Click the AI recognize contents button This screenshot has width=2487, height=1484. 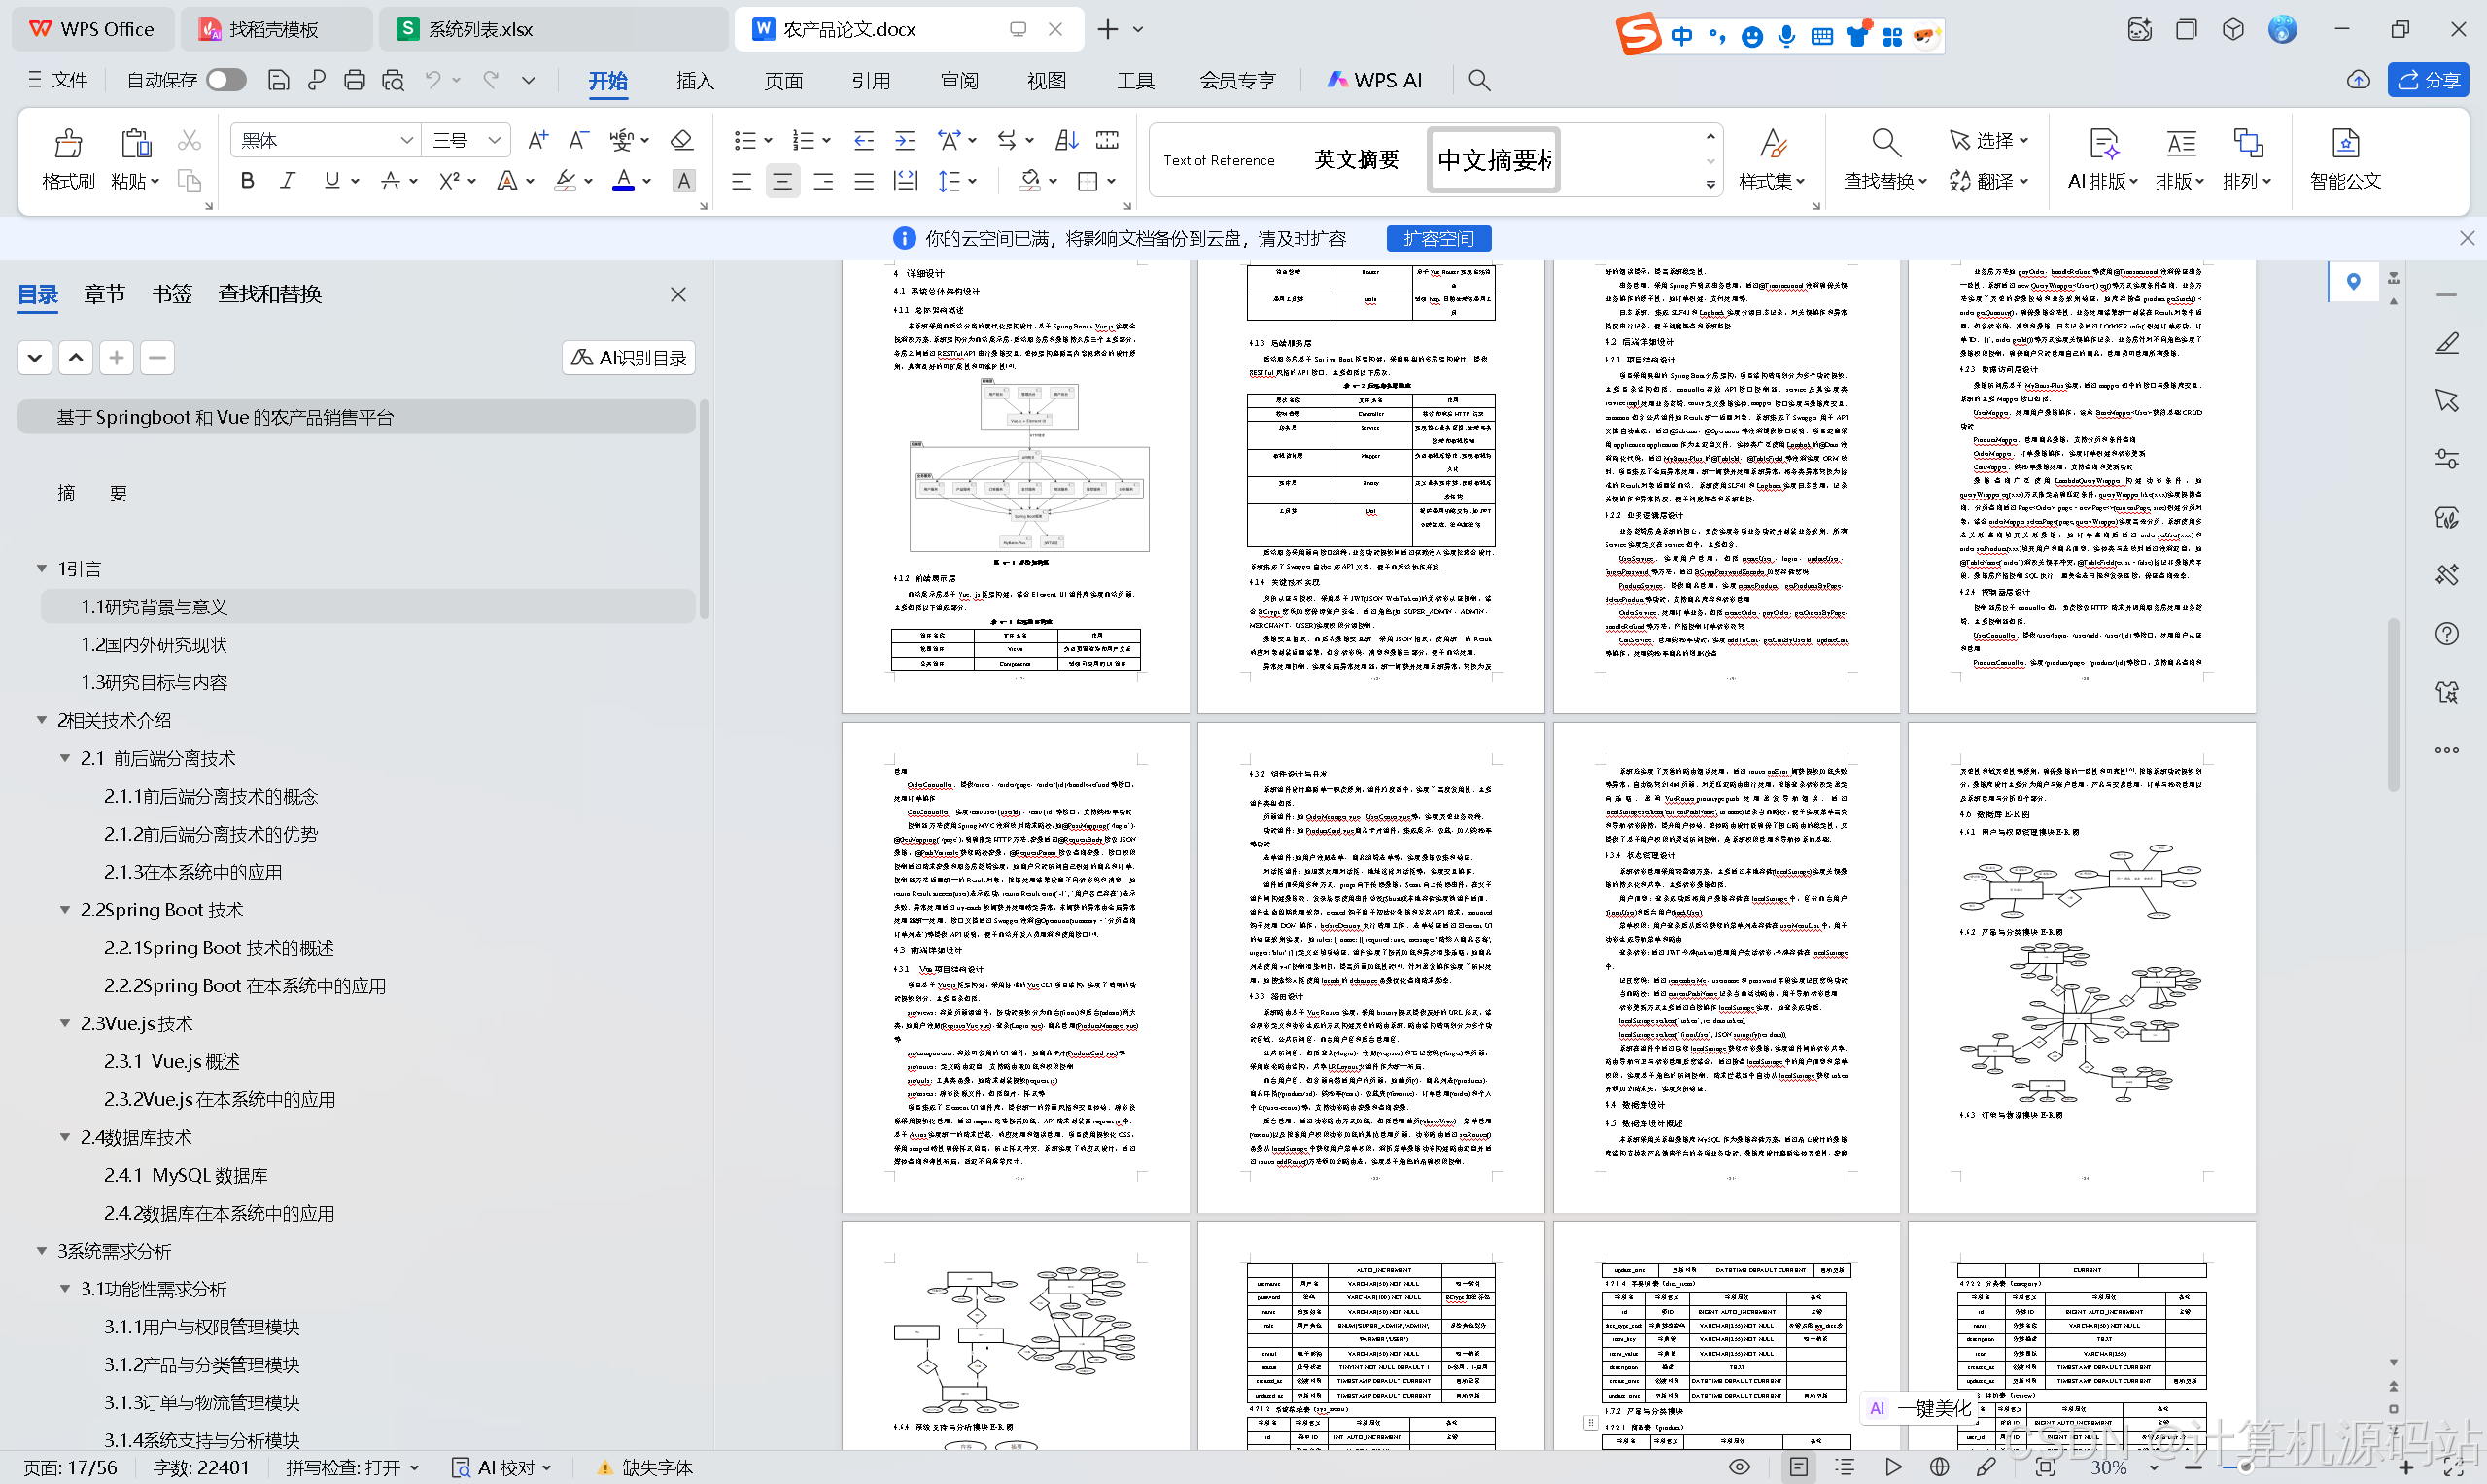[x=629, y=358]
